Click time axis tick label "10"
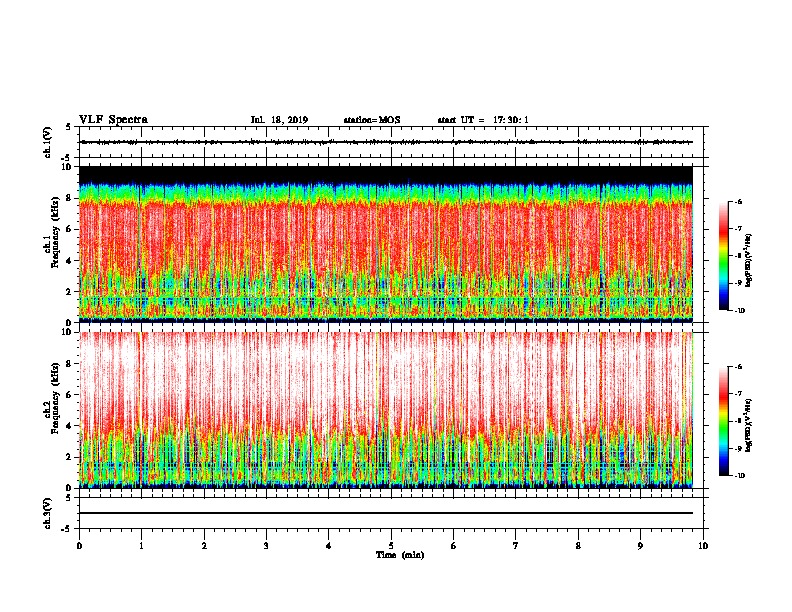This screenshot has width=792, height=612. point(703,546)
